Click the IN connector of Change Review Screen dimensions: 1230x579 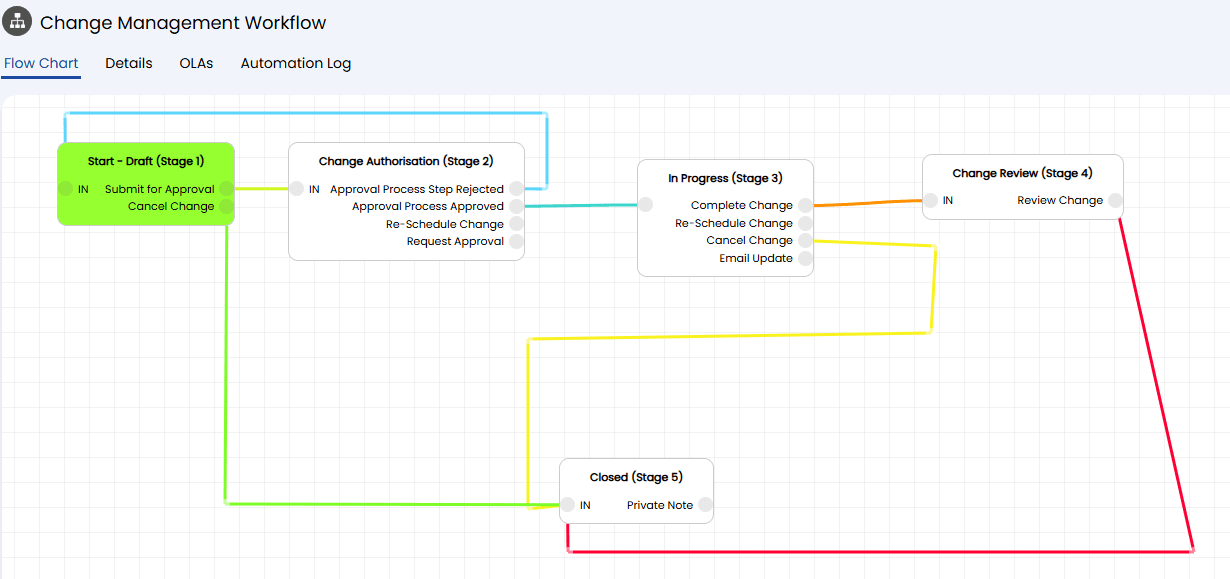[930, 200]
